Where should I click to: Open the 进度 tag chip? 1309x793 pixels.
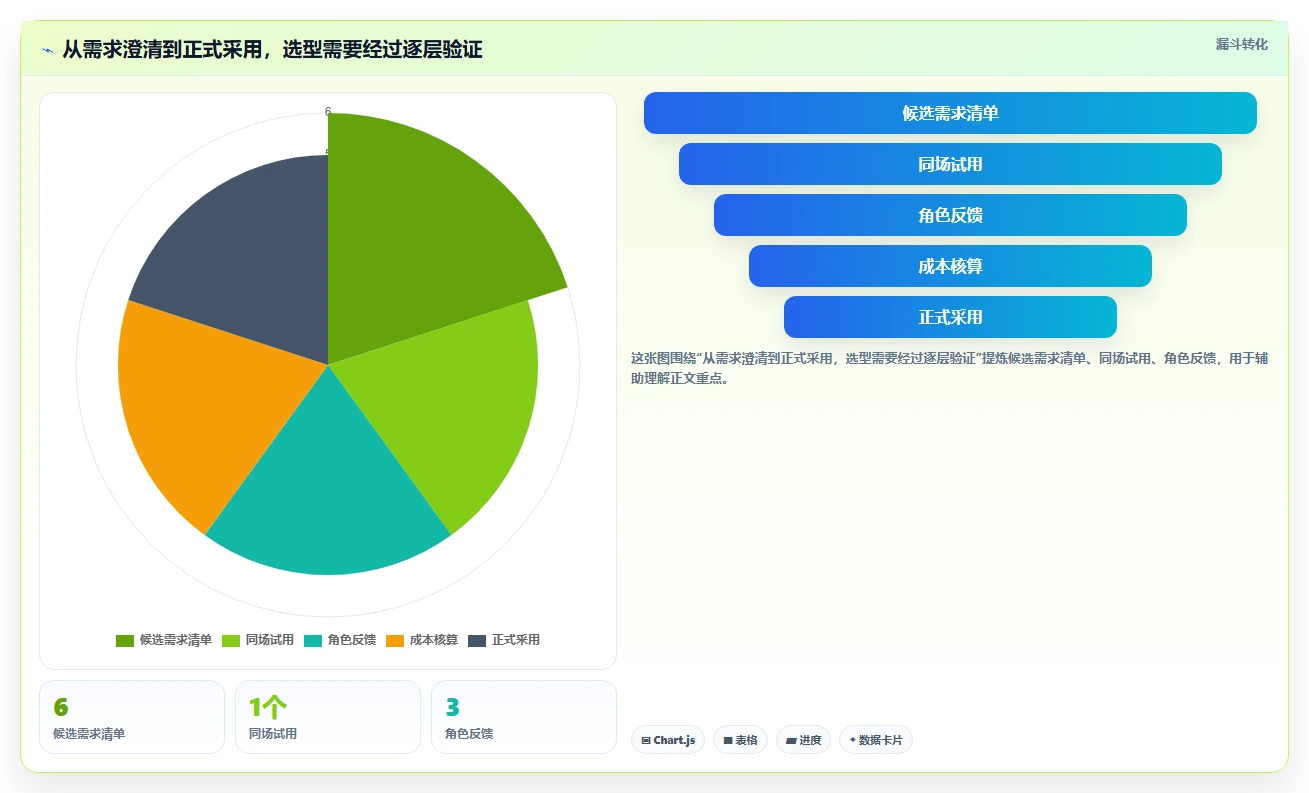pyautogui.click(x=803, y=740)
